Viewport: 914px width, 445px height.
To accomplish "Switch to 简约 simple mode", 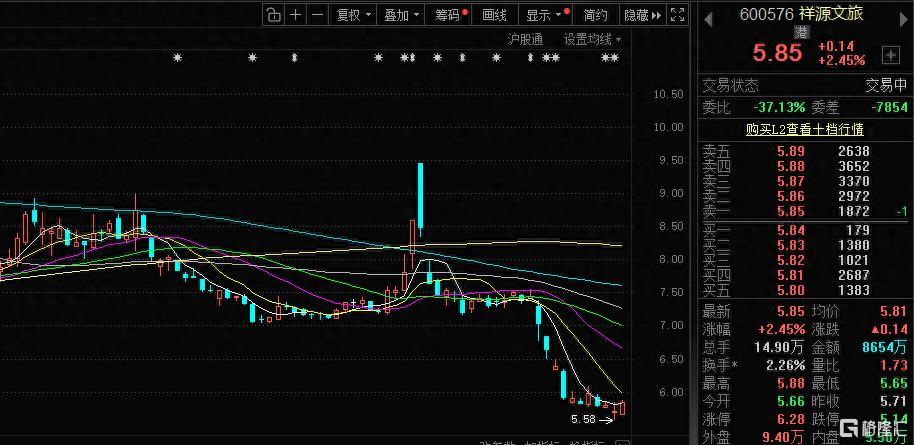I will click(596, 15).
